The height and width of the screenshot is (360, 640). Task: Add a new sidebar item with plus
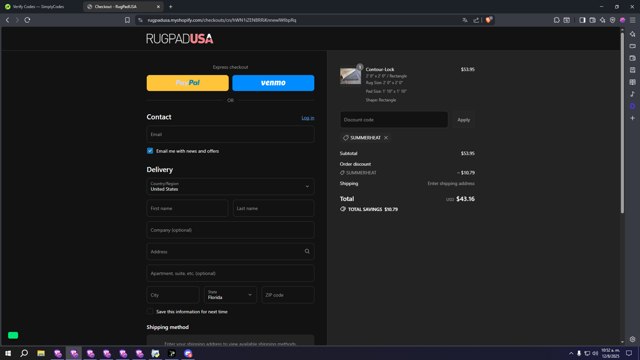632,118
